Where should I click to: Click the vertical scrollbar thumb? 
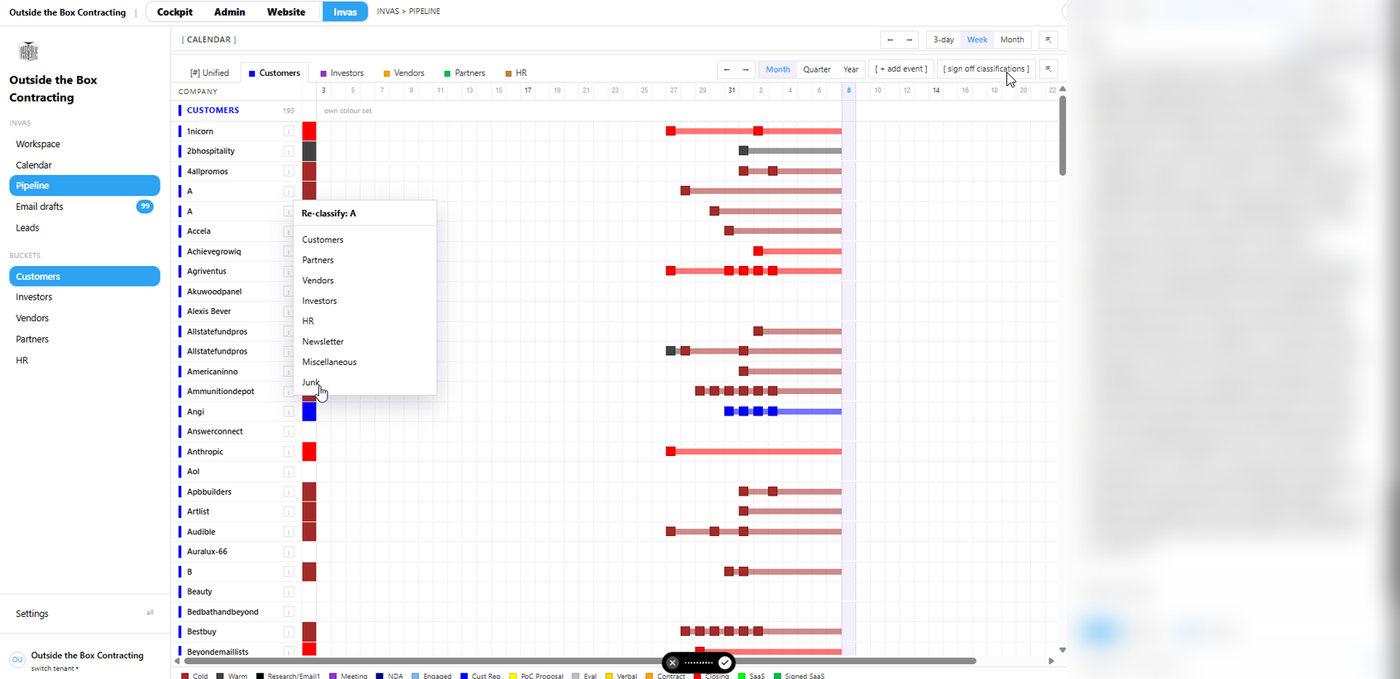point(1063,135)
